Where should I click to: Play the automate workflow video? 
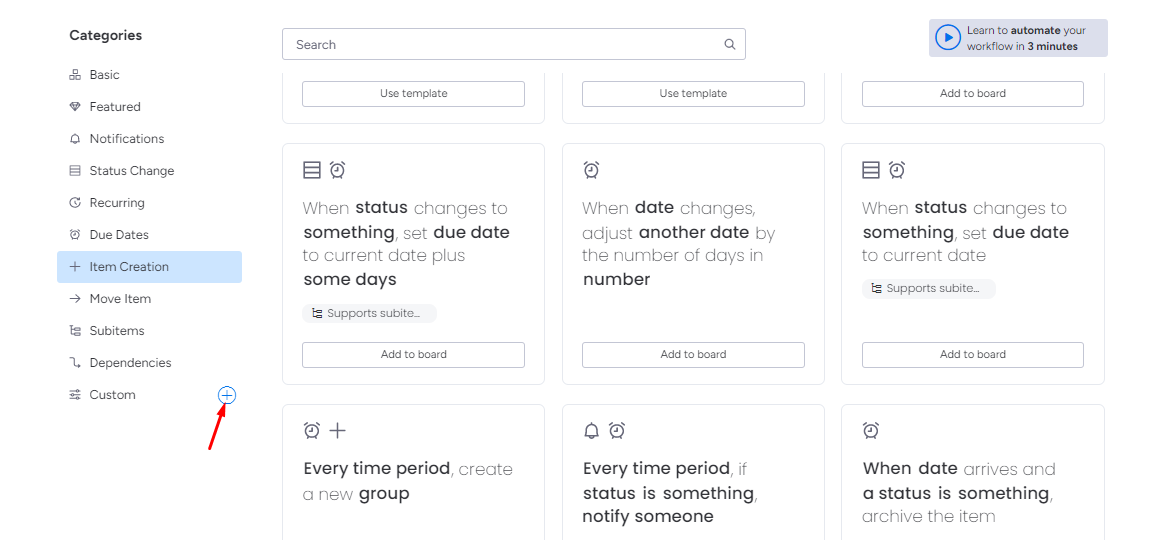click(947, 38)
